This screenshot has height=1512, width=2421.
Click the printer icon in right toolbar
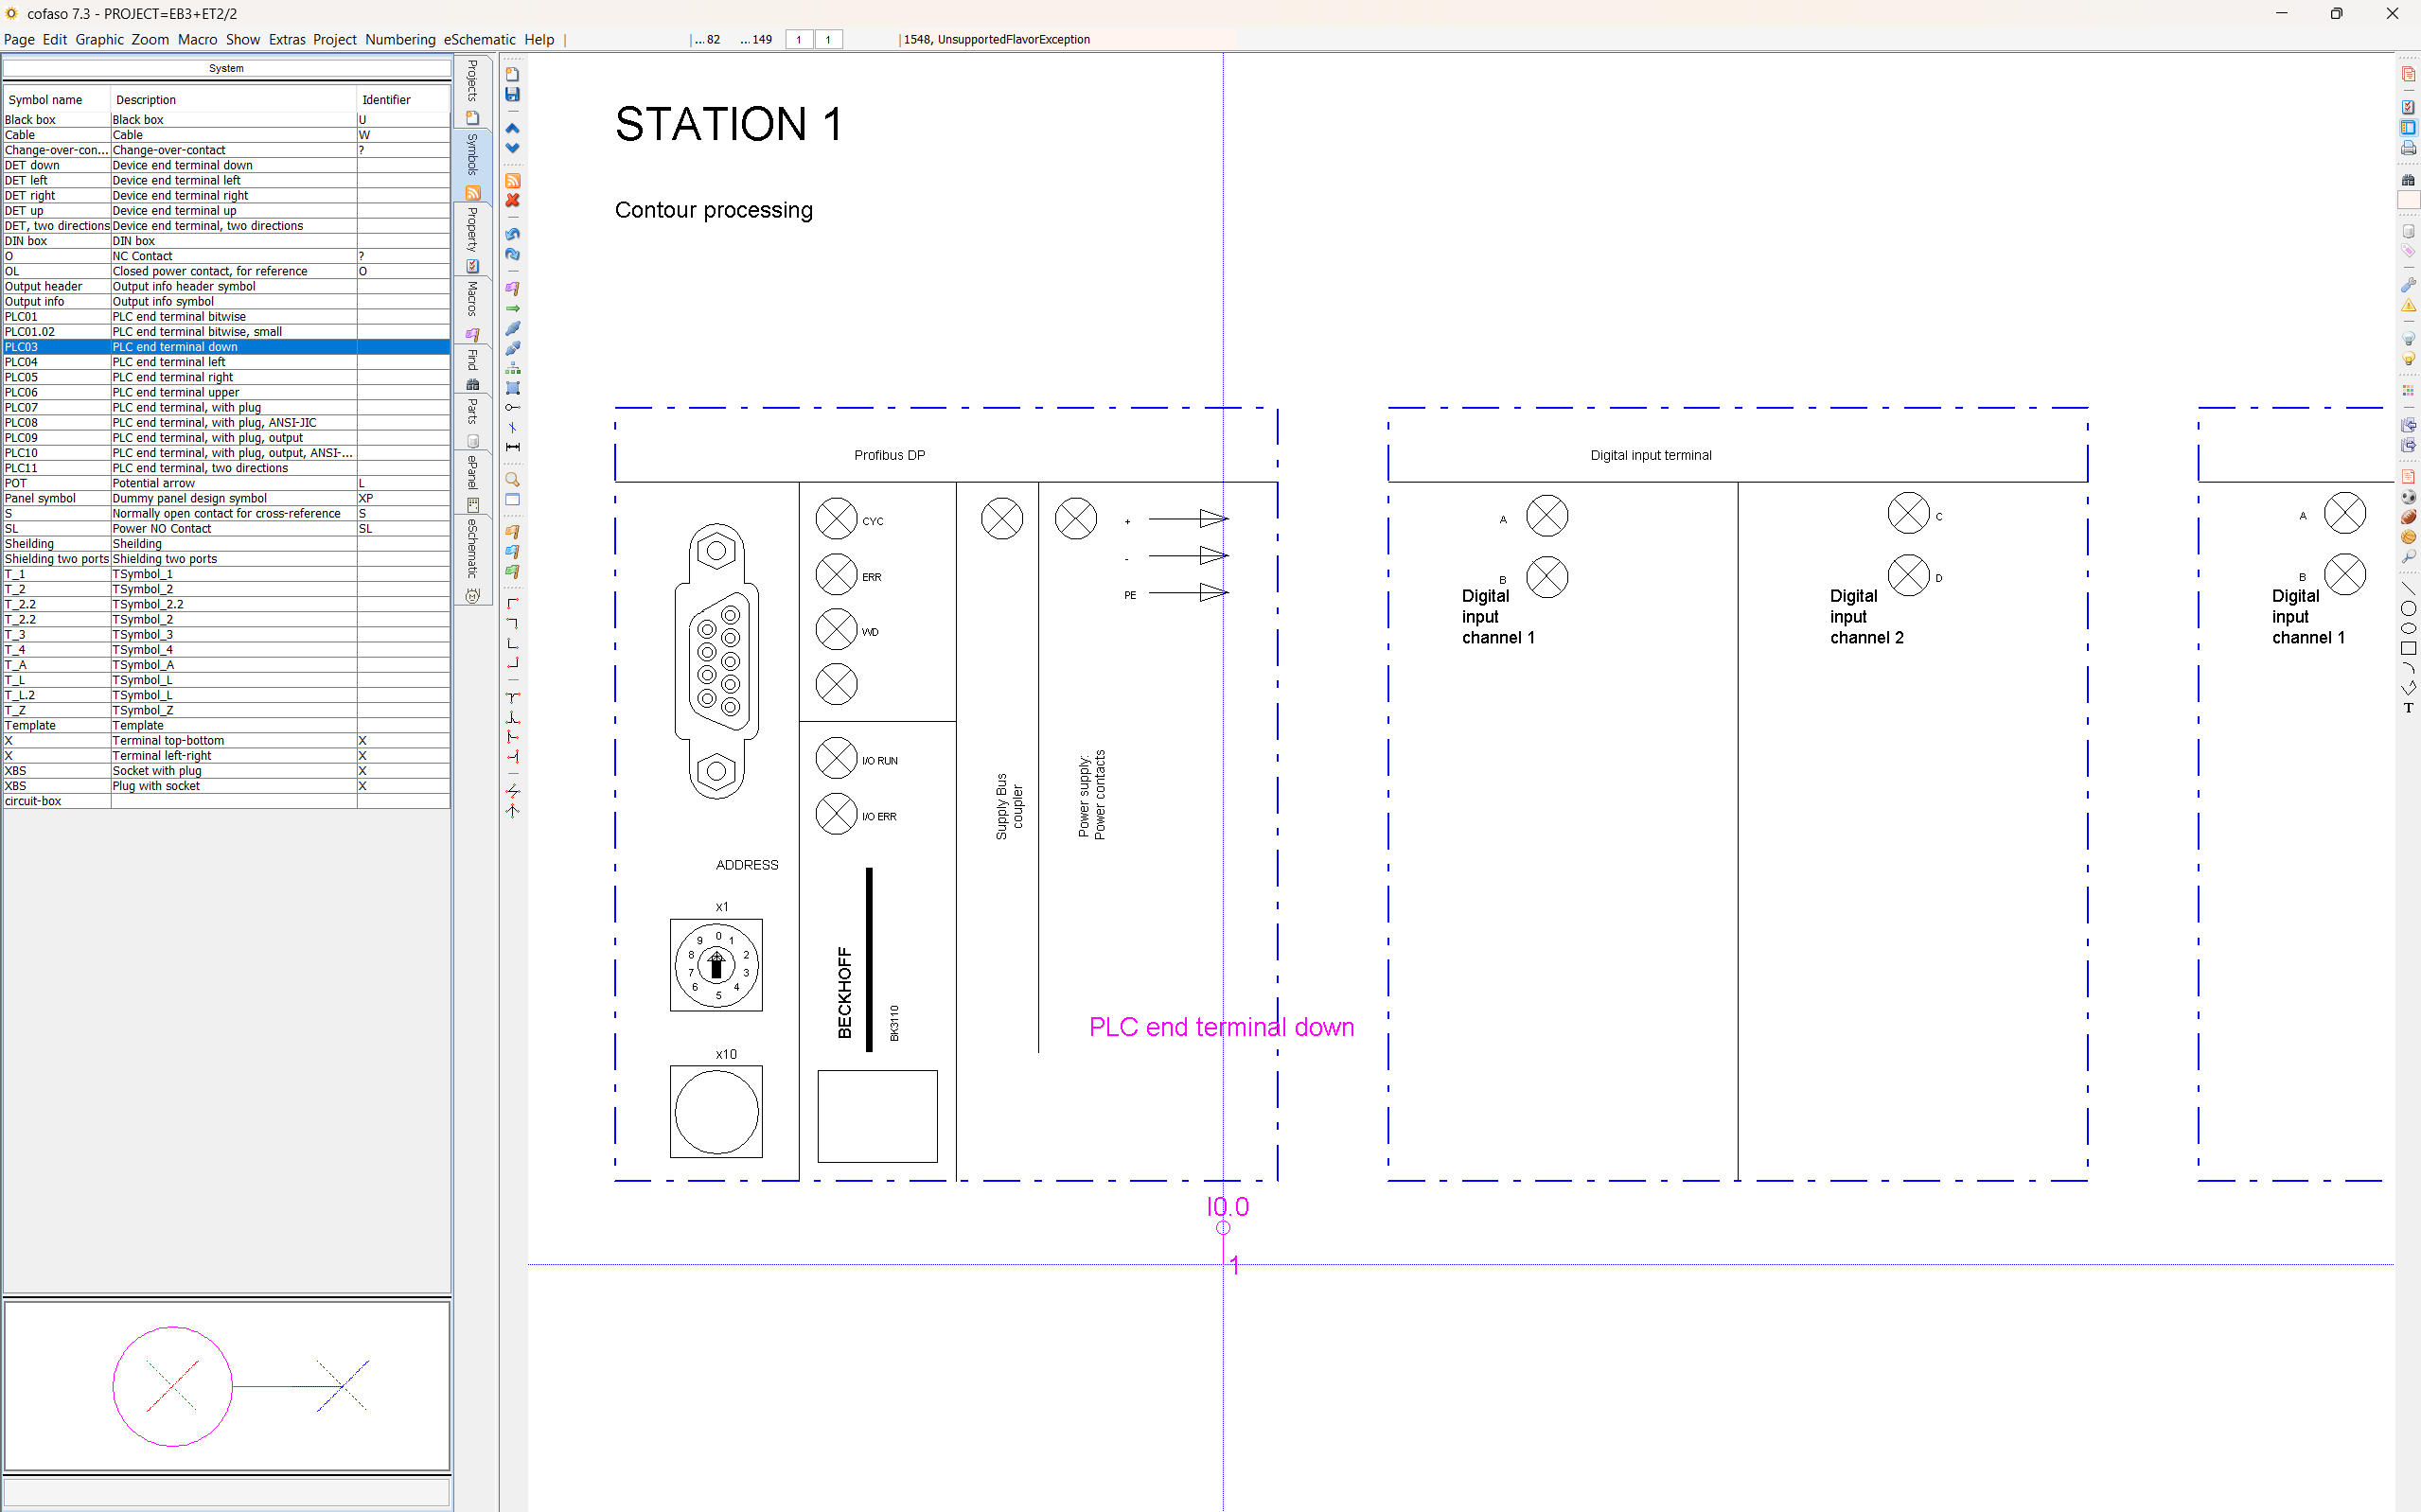pyautogui.click(x=2408, y=148)
